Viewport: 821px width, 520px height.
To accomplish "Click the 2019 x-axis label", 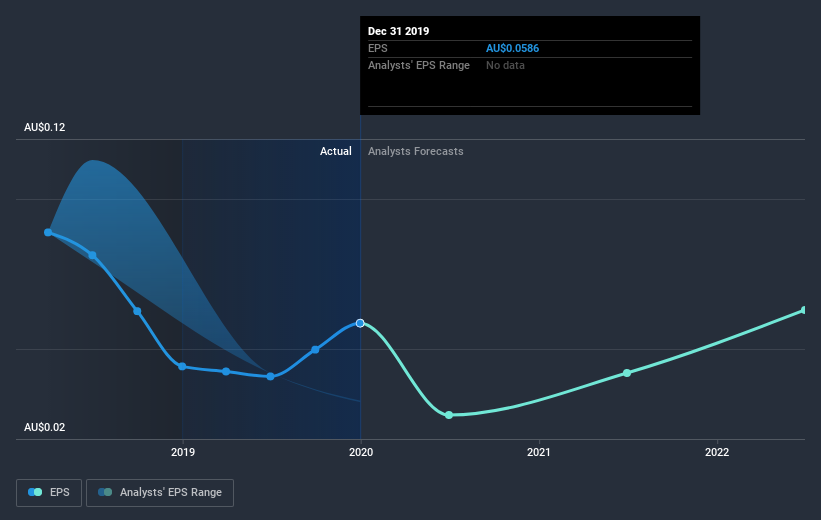I will (183, 452).
